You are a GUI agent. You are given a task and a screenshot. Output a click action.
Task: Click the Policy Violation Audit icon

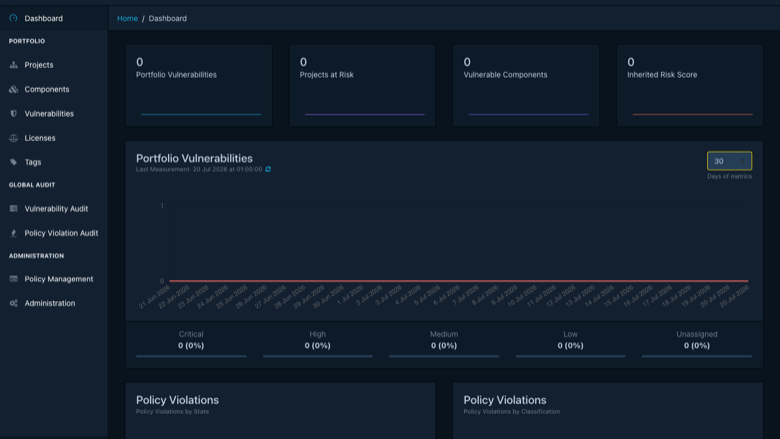13,233
